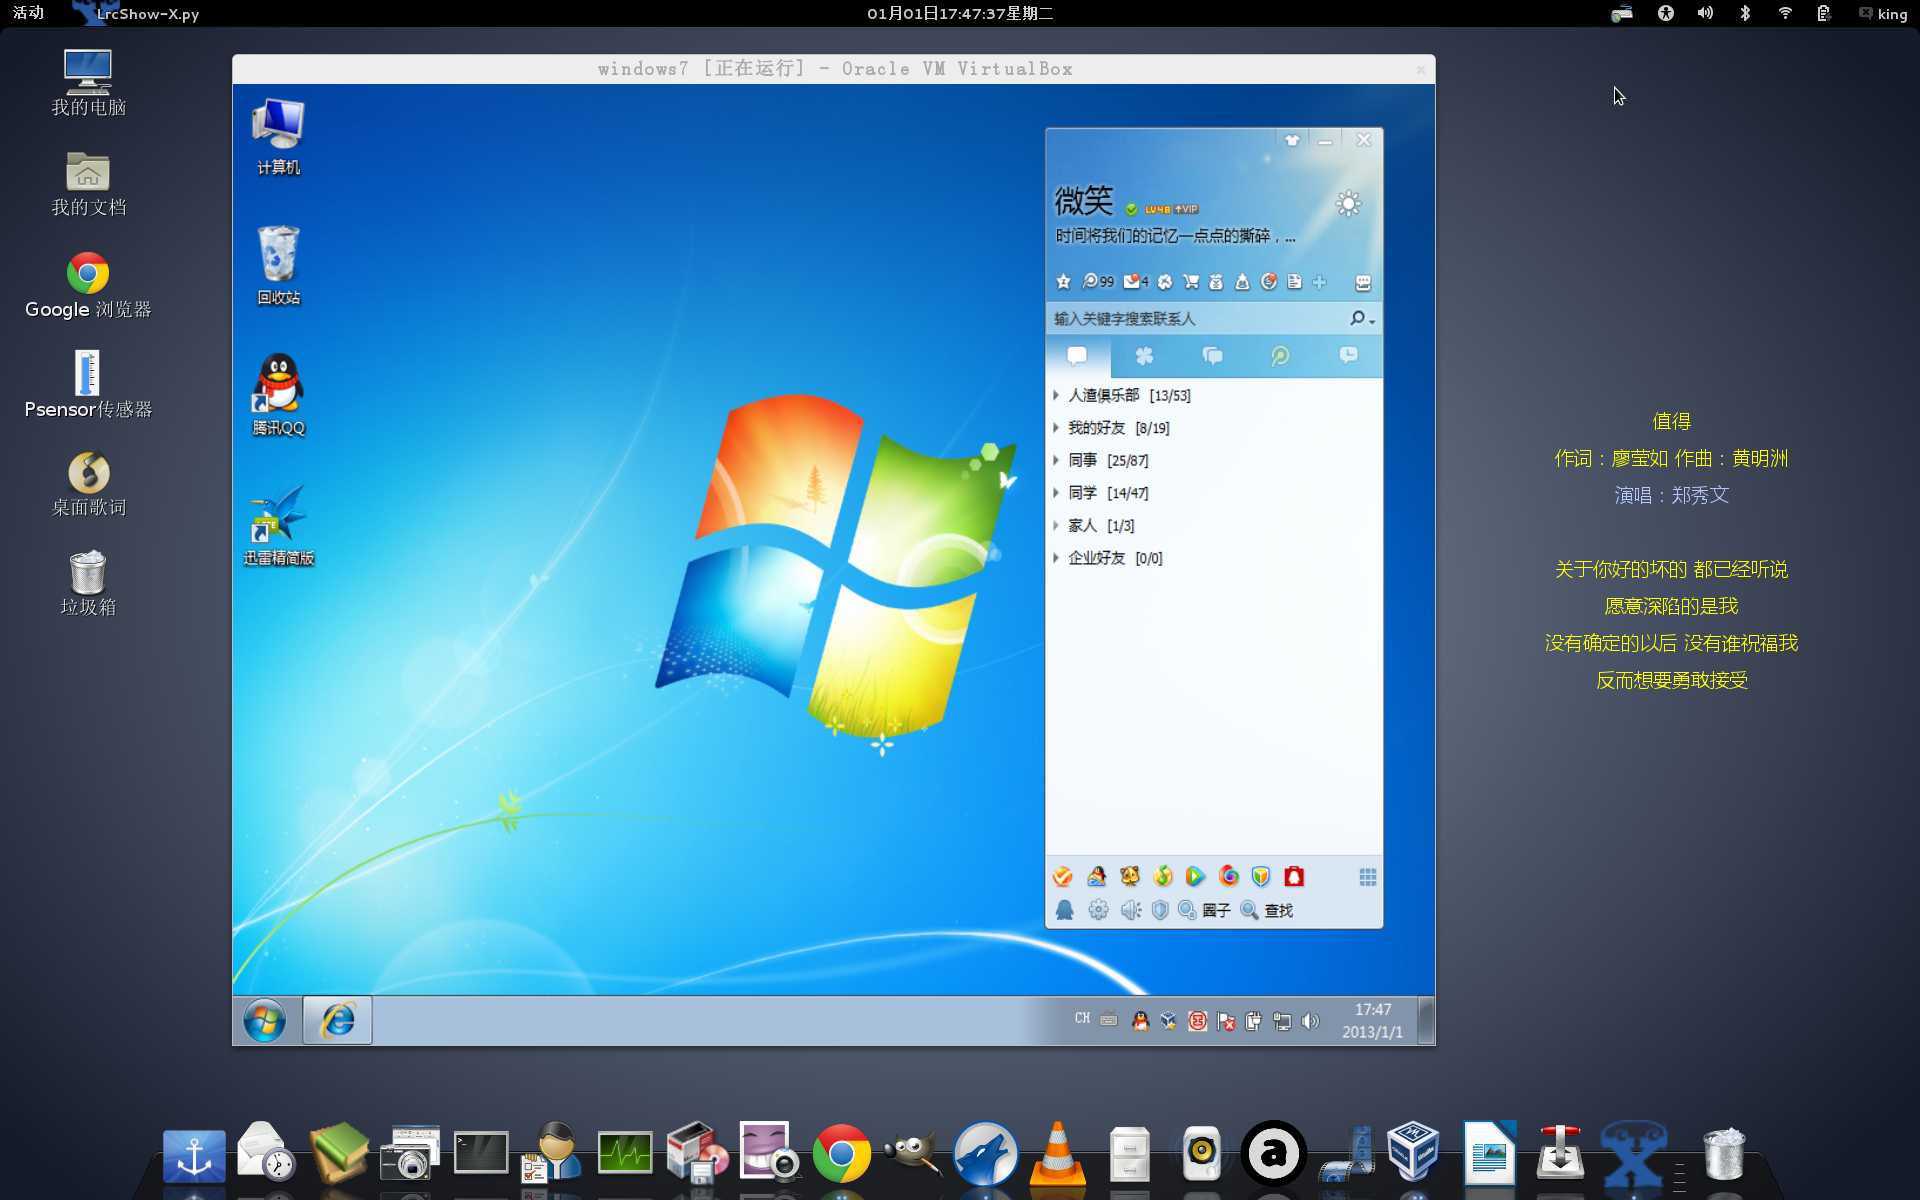Select the 桌面歌词 desktop icon
The height and width of the screenshot is (1200, 1920).
point(88,485)
